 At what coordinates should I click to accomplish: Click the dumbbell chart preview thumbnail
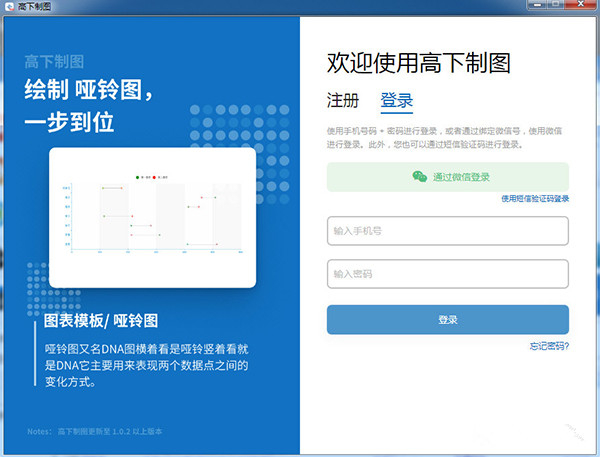coord(152,217)
